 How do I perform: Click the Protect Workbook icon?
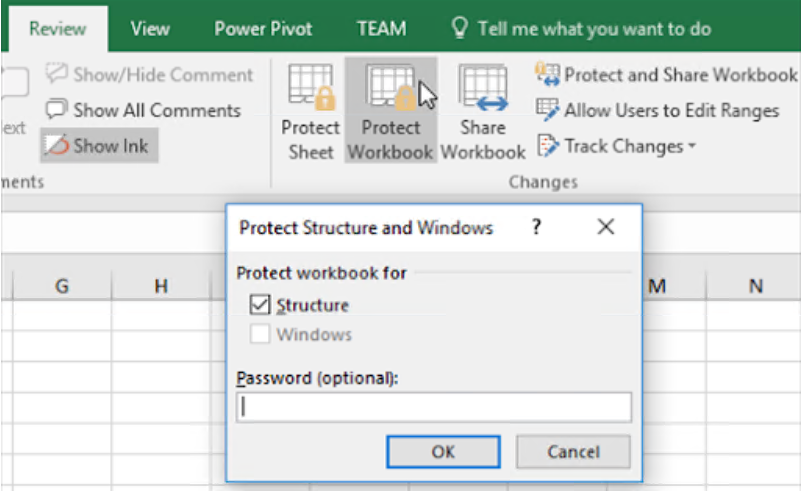pyautogui.click(x=390, y=88)
